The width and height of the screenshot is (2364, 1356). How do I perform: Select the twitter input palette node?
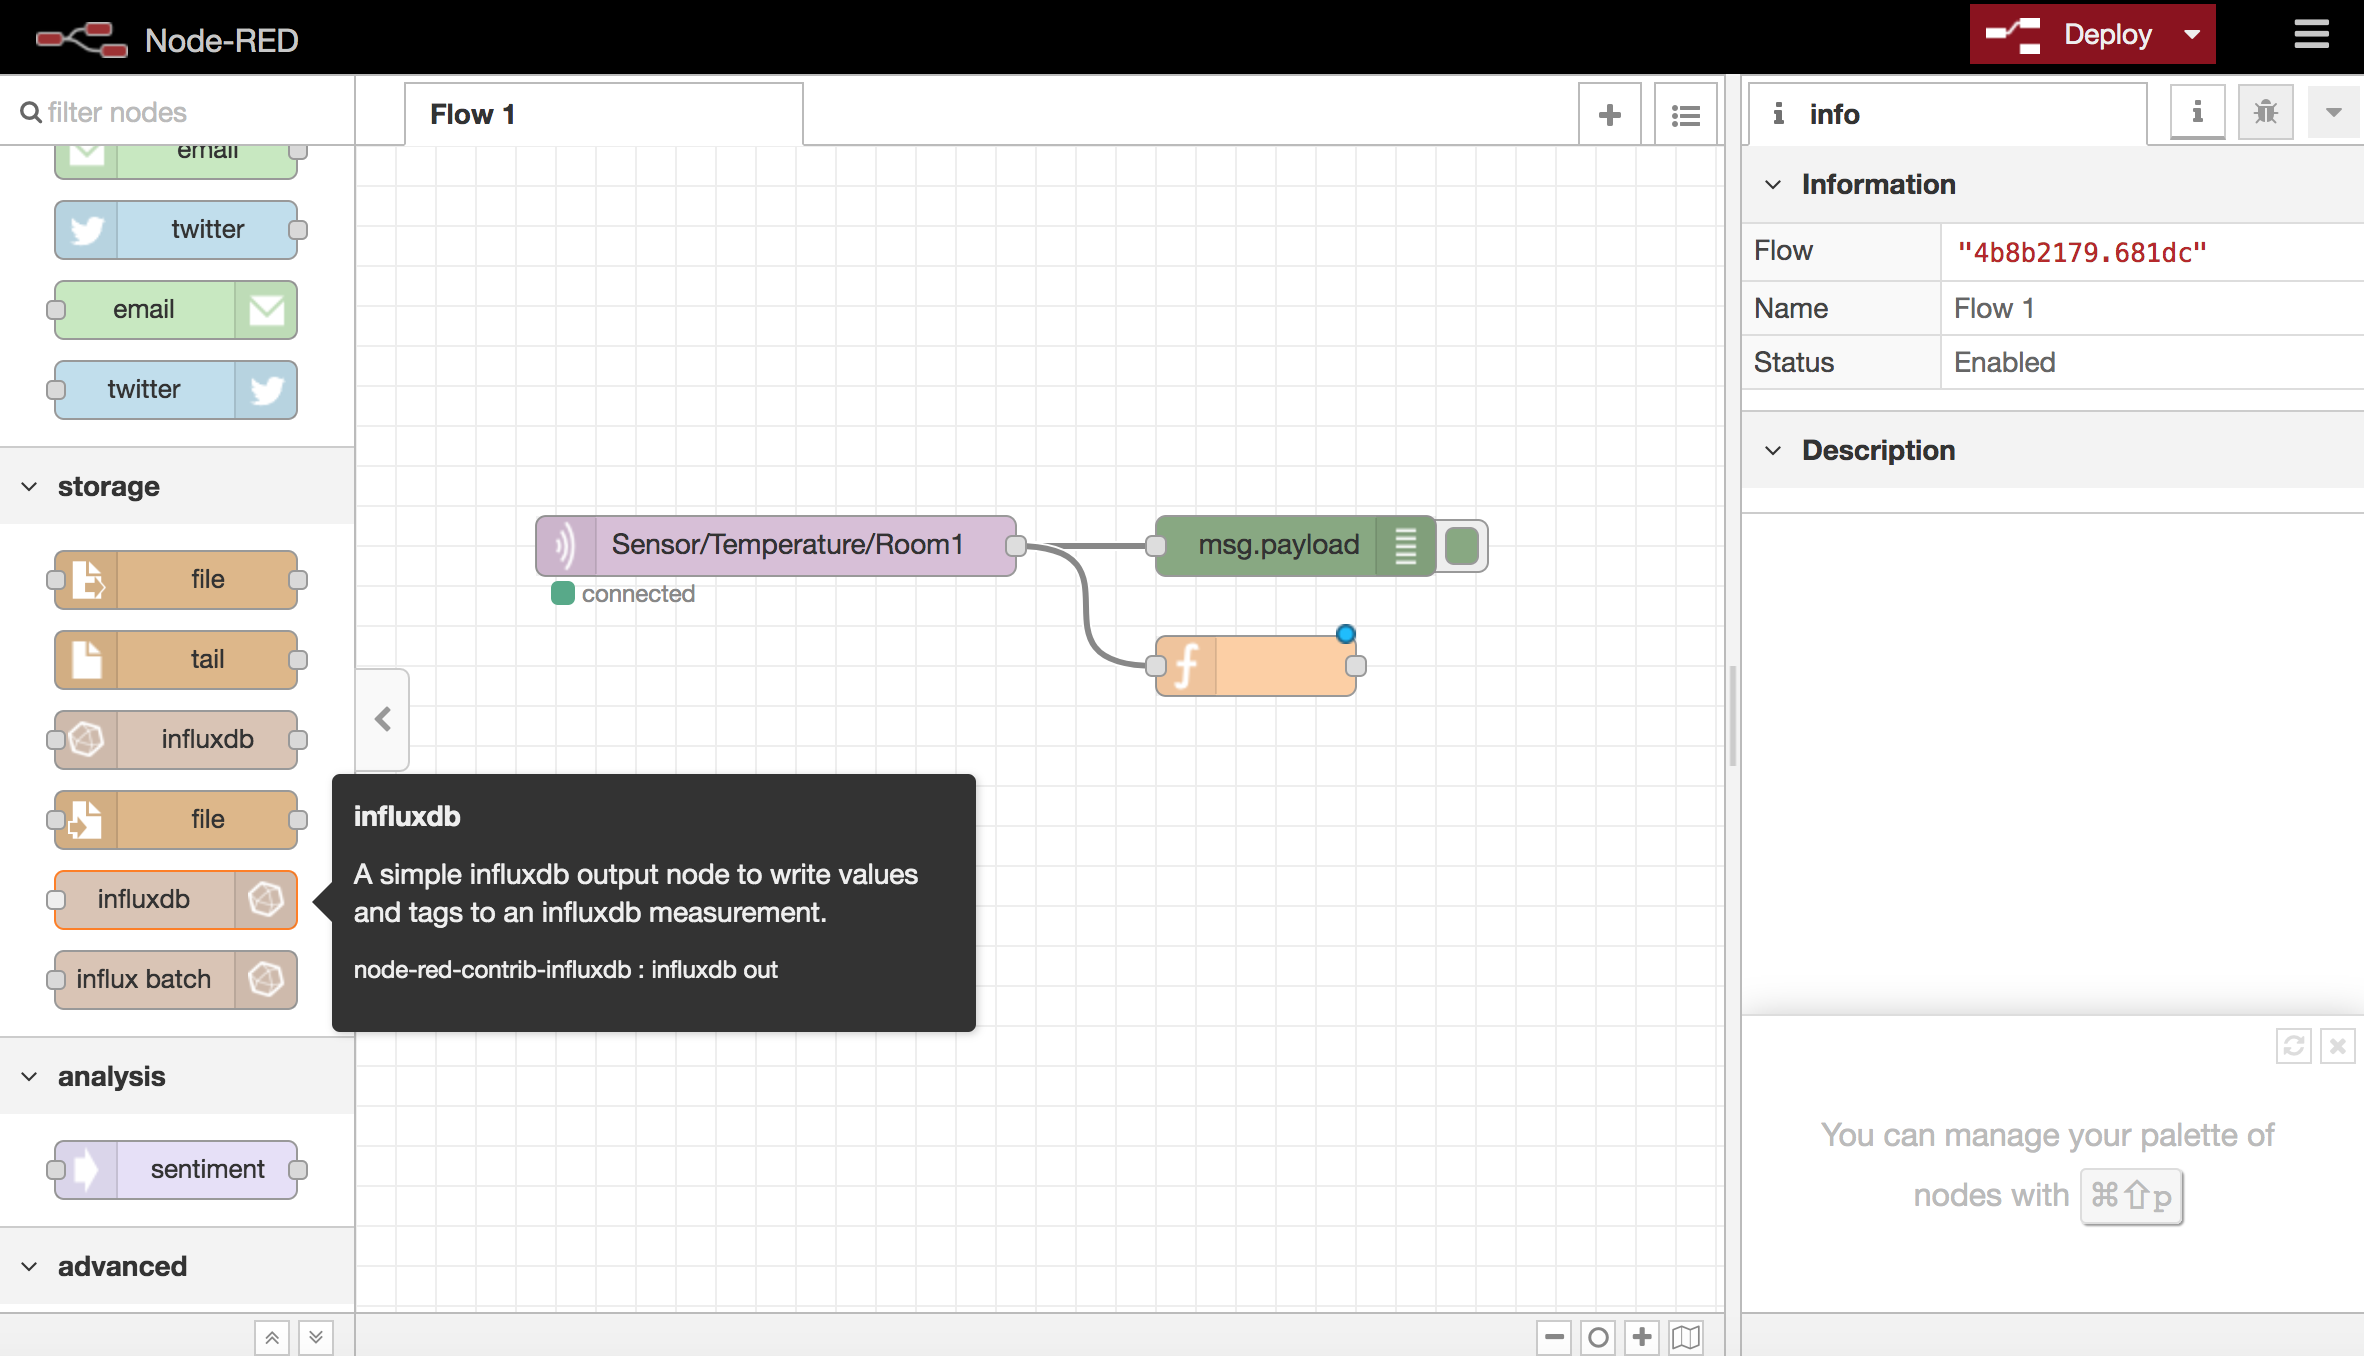point(176,229)
